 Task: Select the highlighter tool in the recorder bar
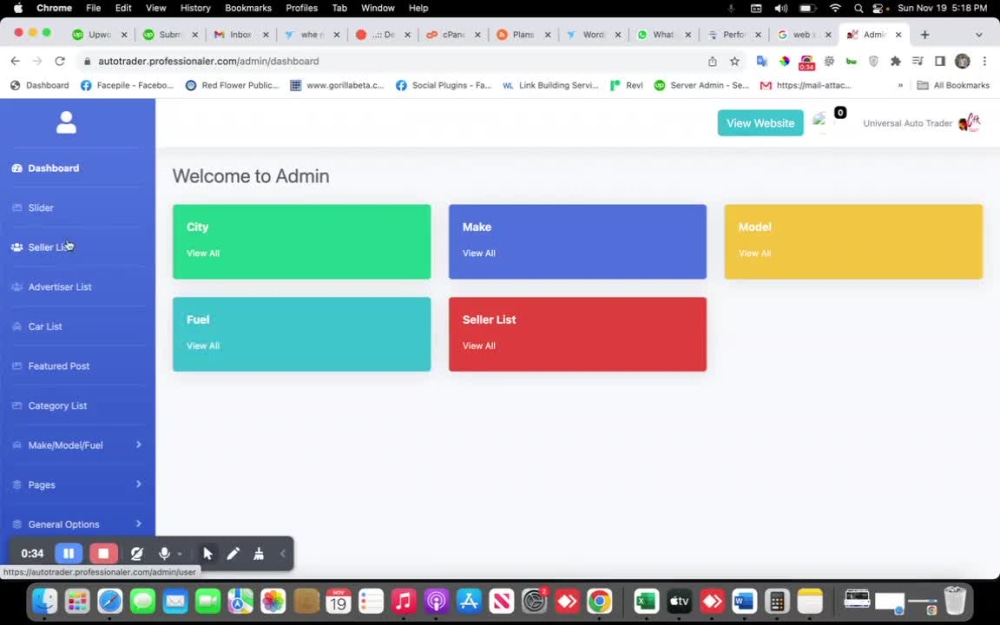[x=258, y=554]
